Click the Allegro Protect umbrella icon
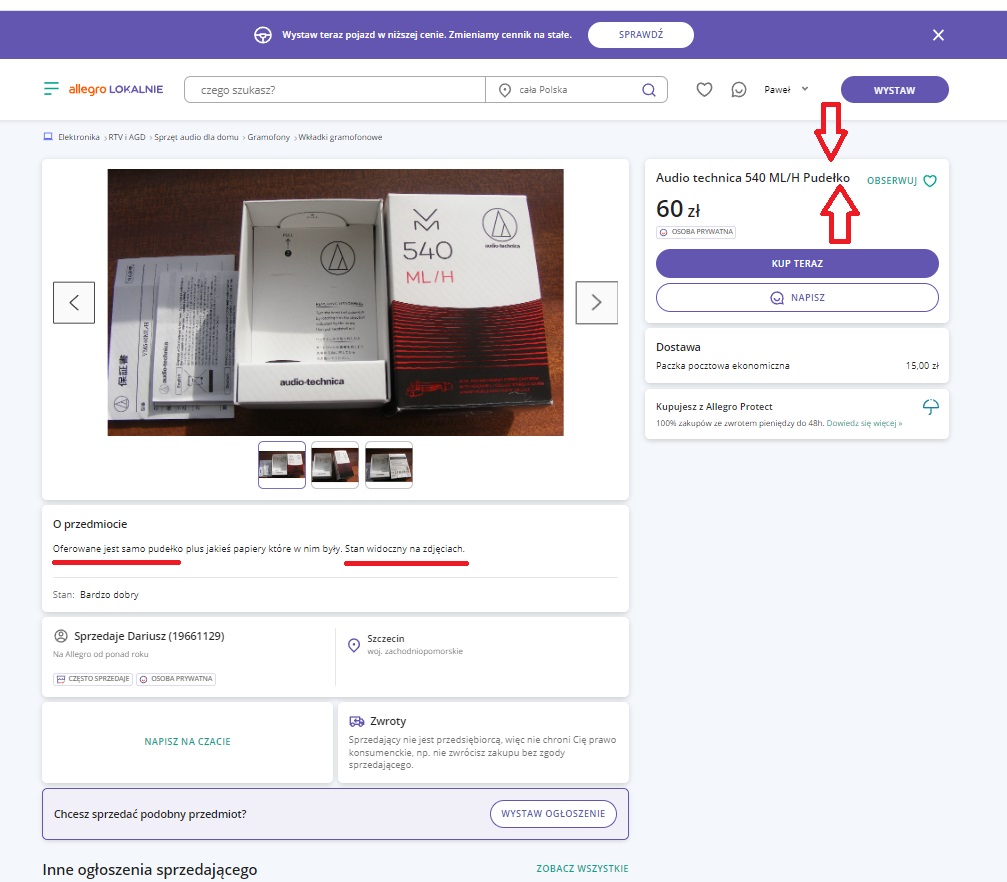The height and width of the screenshot is (882, 1007). [x=931, y=406]
